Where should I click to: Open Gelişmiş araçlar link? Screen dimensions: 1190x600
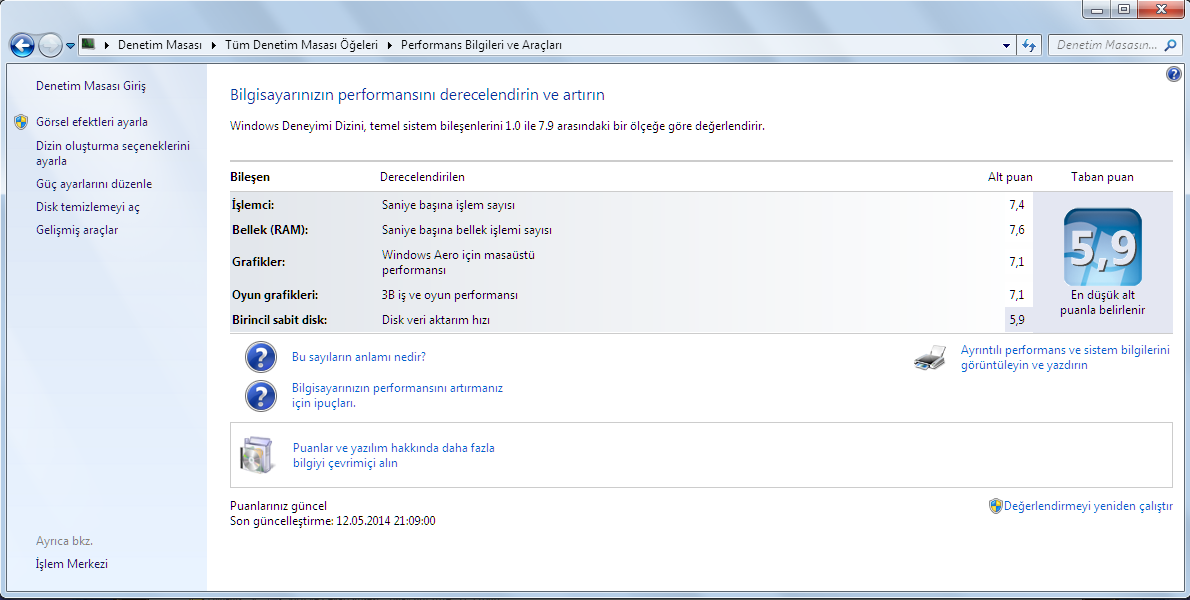tap(77, 230)
